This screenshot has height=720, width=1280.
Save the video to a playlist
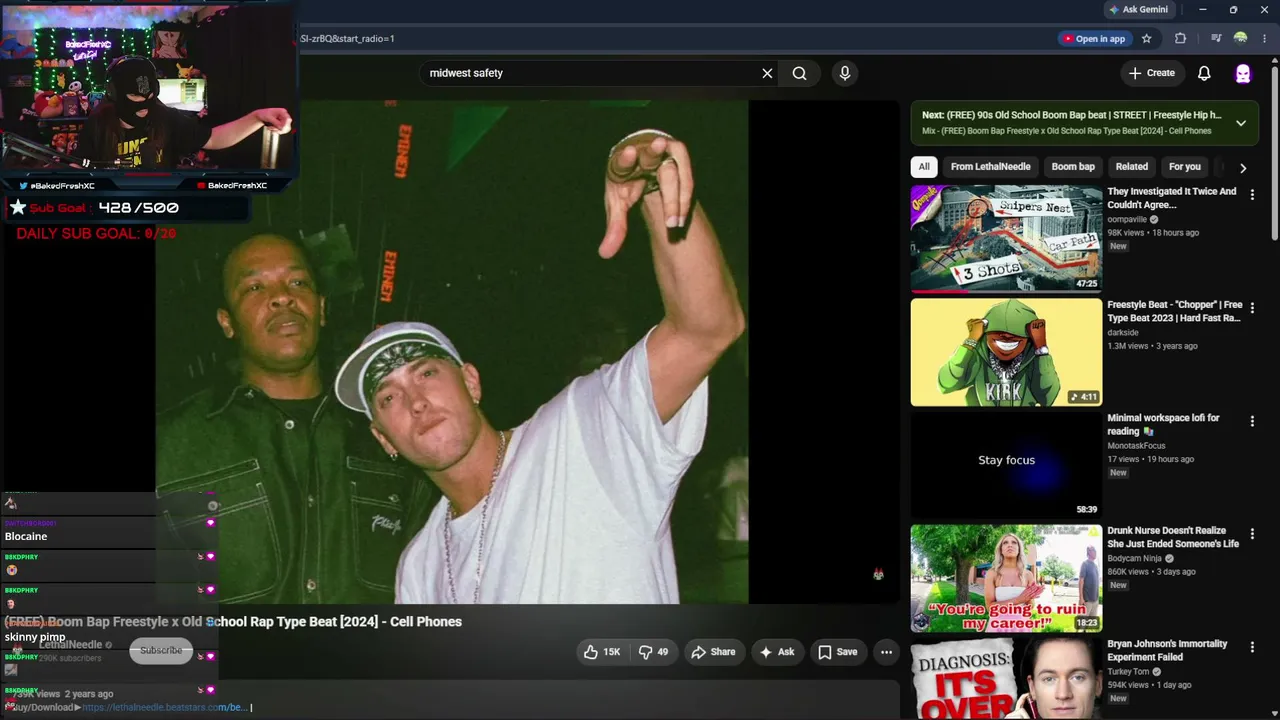coord(838,652)
